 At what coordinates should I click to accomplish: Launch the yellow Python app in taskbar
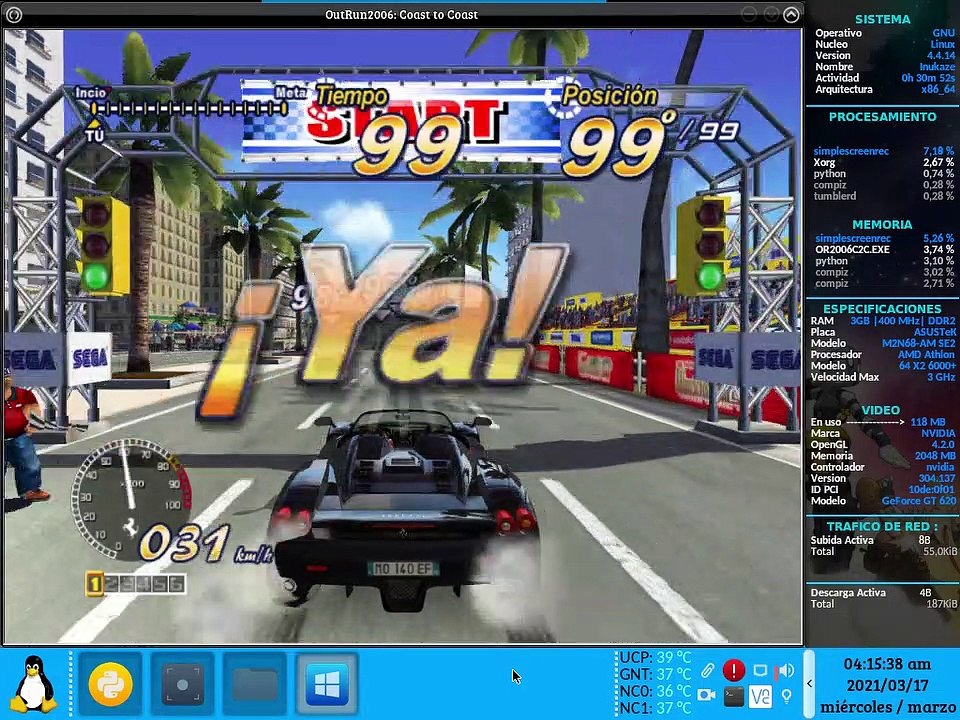point(110,684)
